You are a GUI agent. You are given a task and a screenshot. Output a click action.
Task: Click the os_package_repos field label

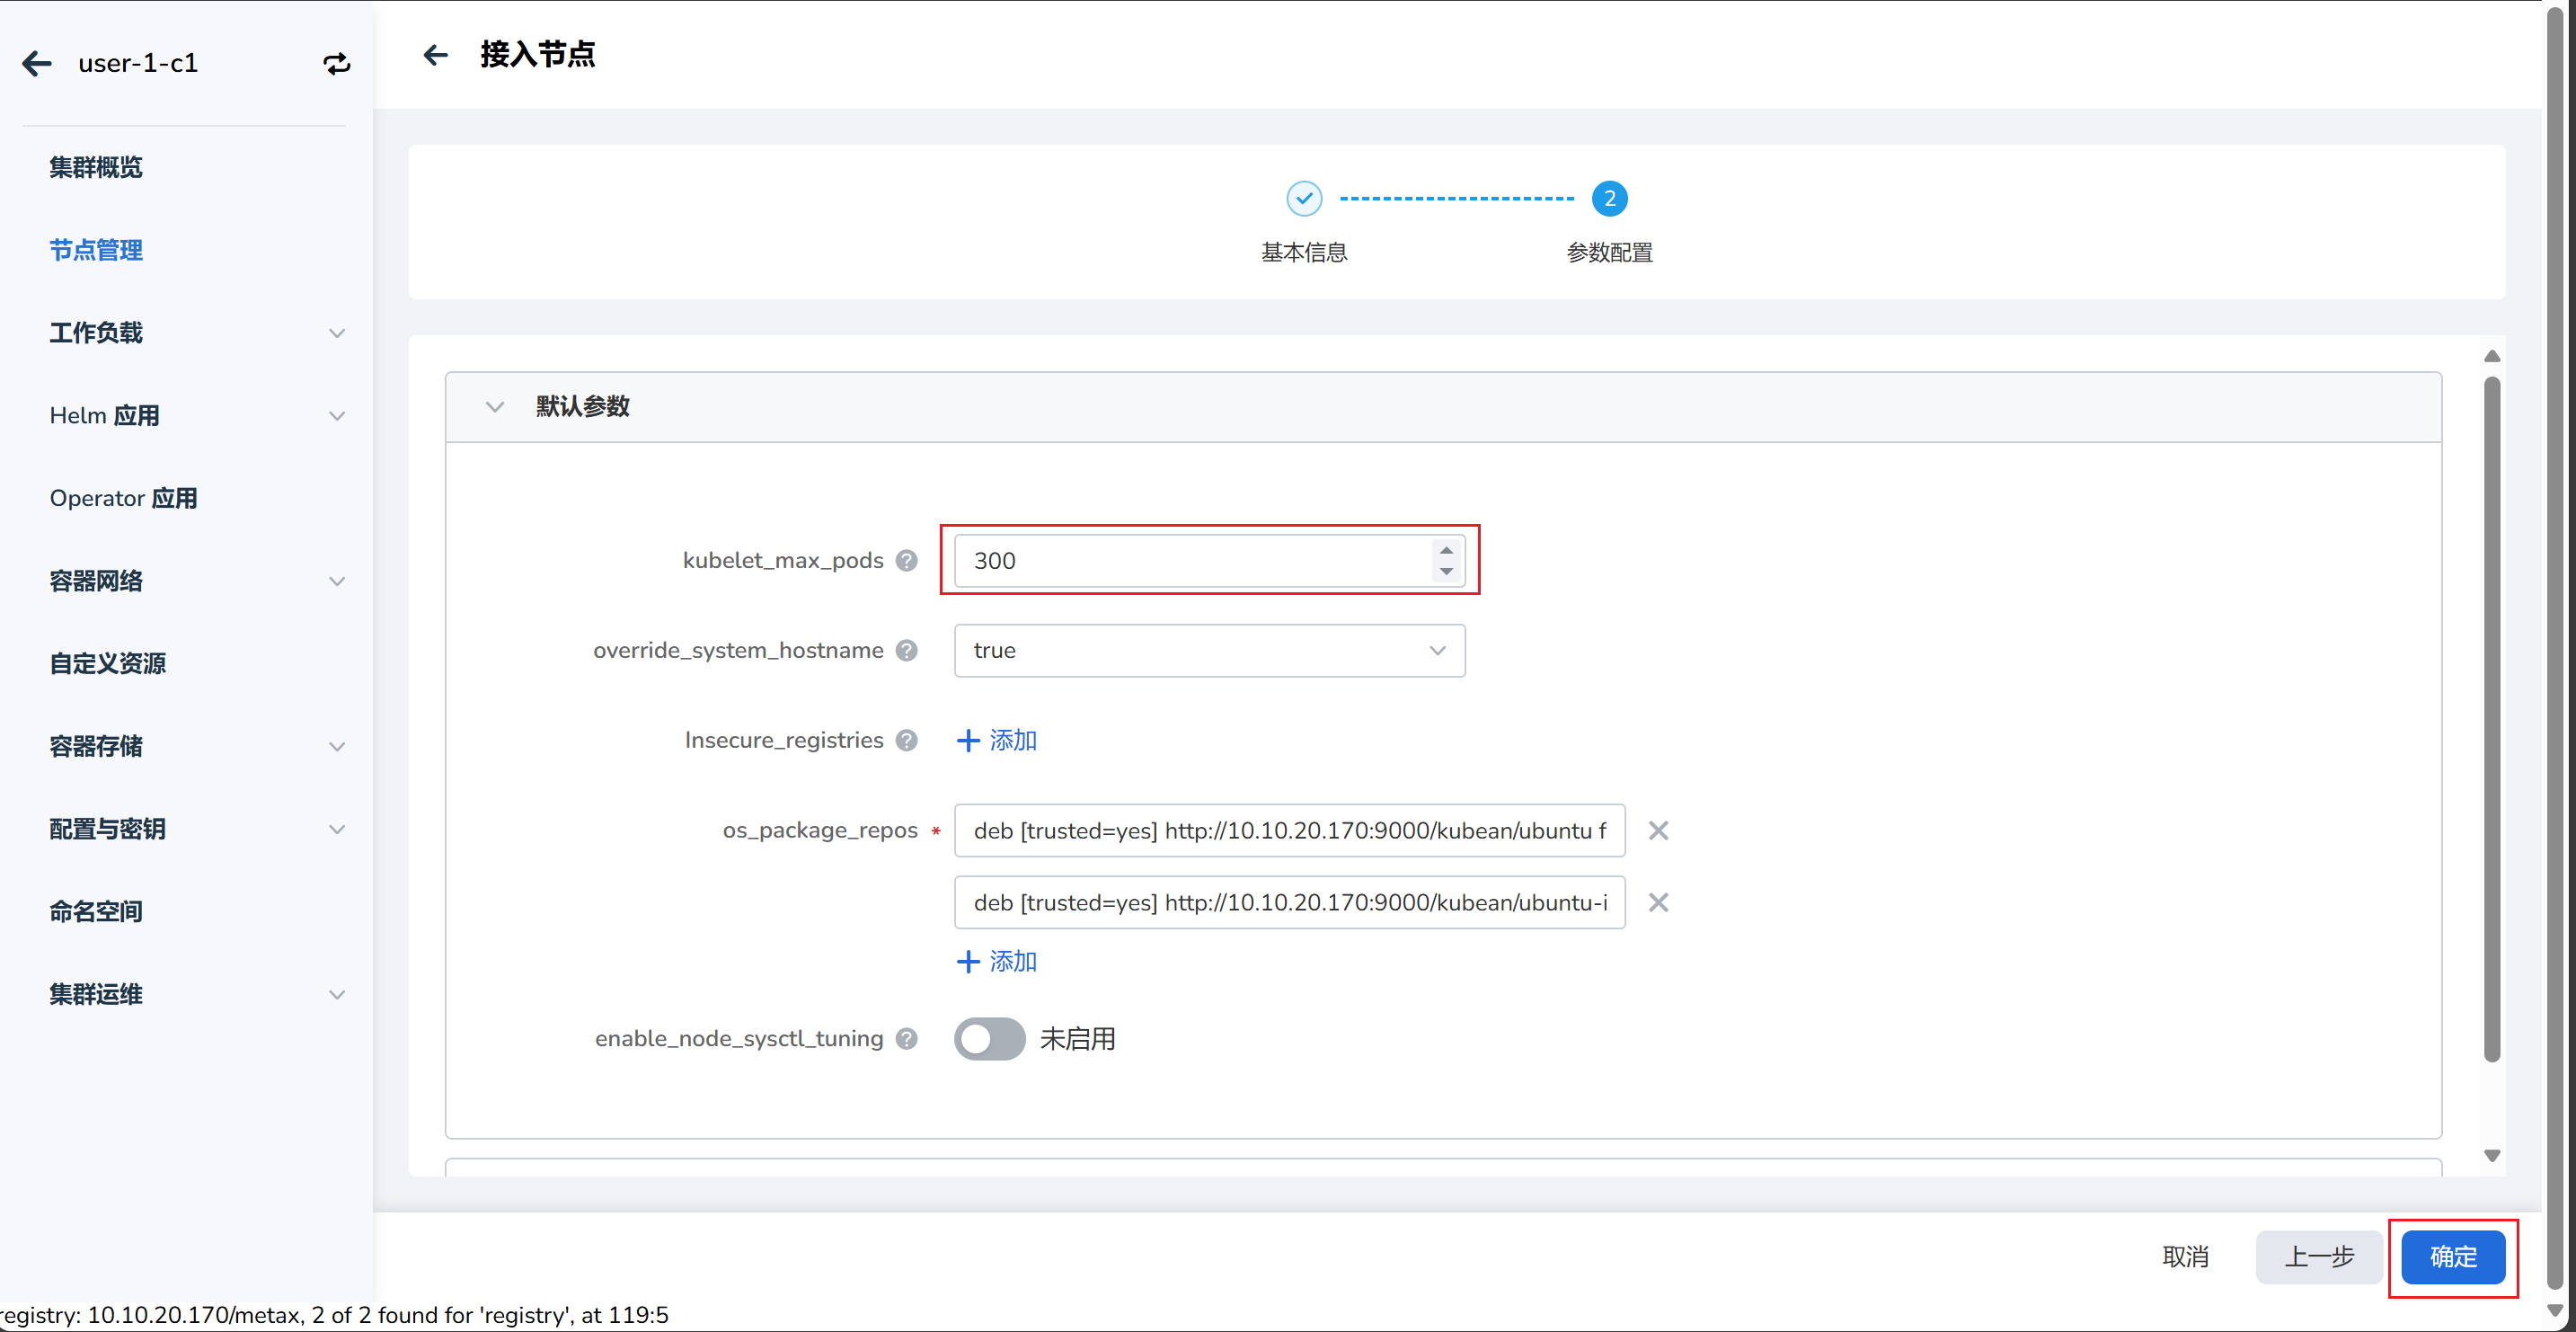[x=820, y=830]
